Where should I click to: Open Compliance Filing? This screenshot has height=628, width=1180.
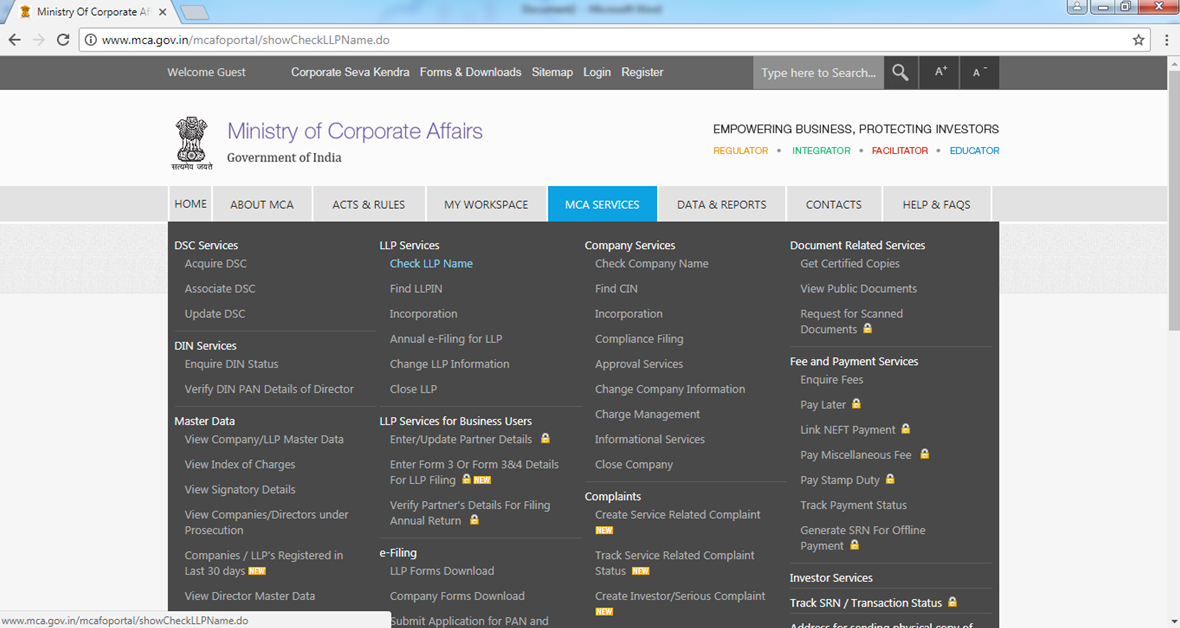pos(639,339)
